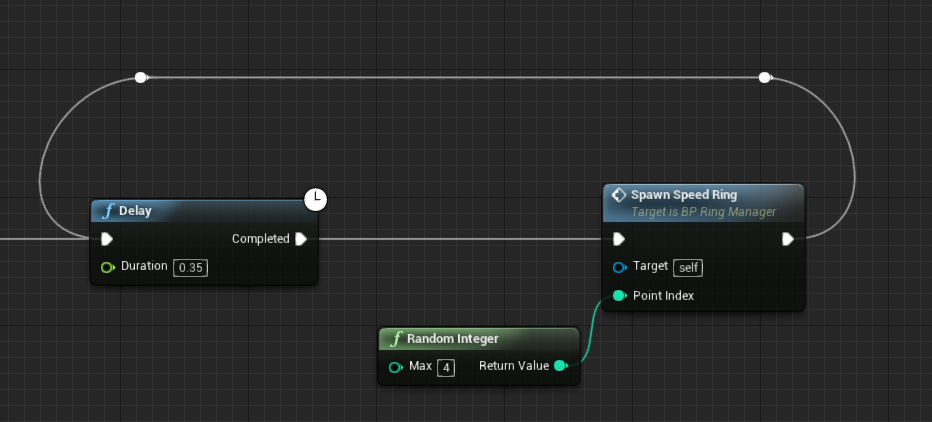Viewport: 932px width, 422px height.
Task: Edit the Duration value field 0.35
Action: 190,267
